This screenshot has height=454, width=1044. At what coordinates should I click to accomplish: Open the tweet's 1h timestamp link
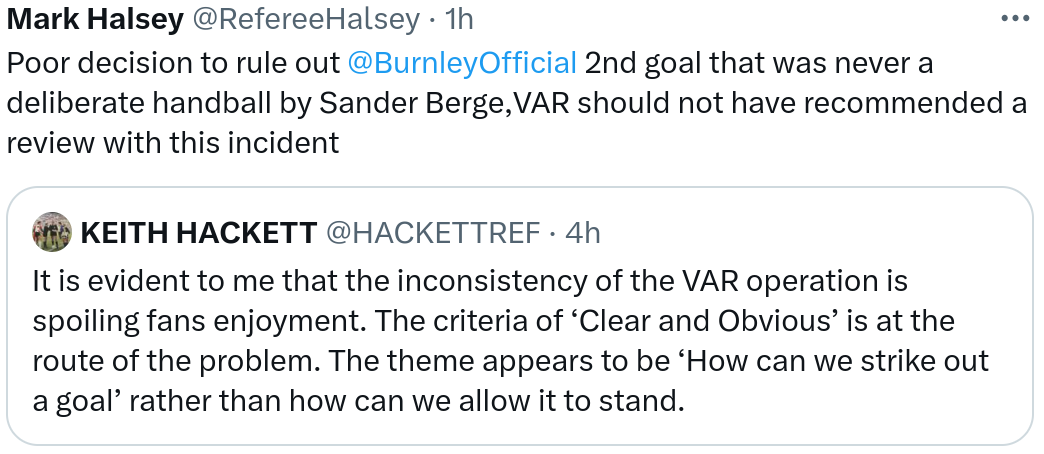click(x=458, y=19)
